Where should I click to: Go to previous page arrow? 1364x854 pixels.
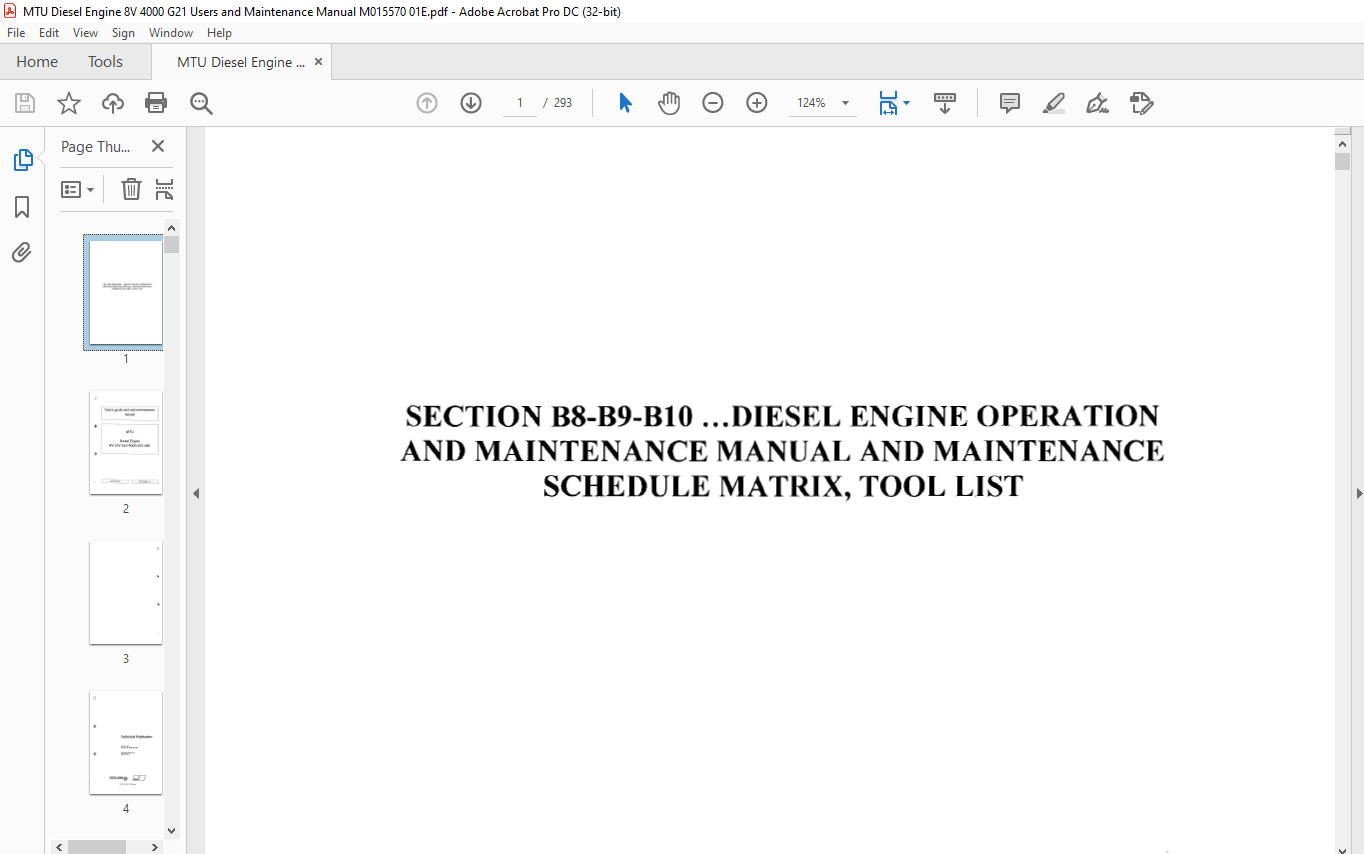point(427,103)
